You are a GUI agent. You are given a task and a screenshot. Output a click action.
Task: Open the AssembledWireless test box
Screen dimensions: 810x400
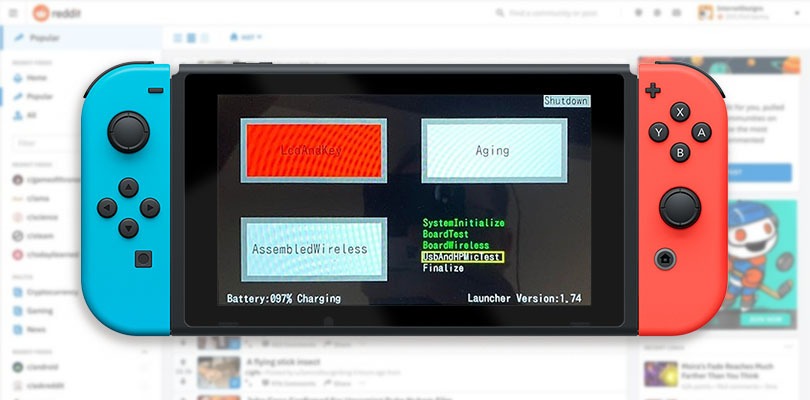pos(314,249)
